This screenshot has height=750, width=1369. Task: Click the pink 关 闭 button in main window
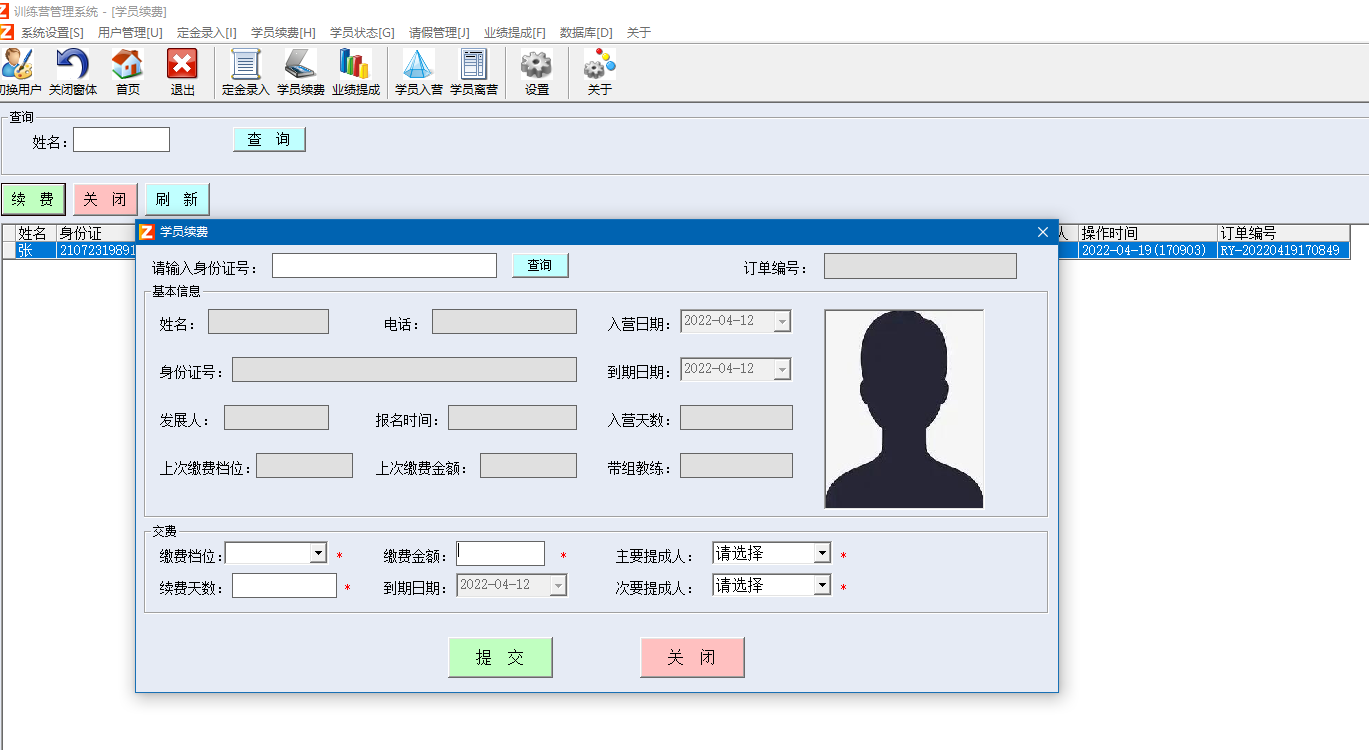click(x=105, y=199)
